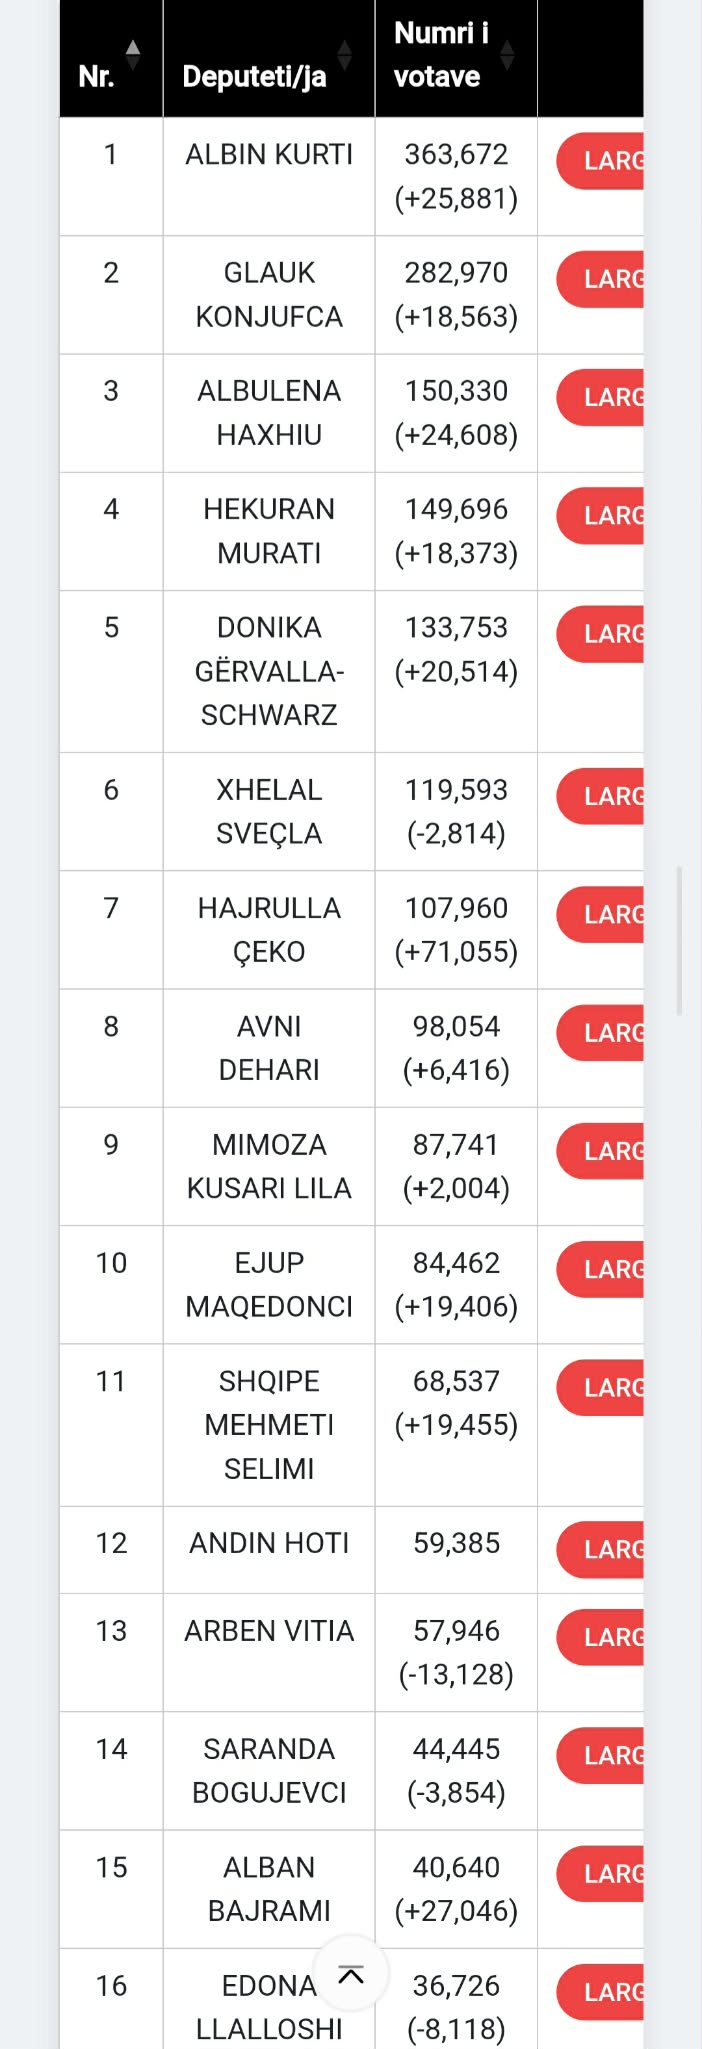
Task: Click the page scrollbar on right edge
Action: (x=680, y=940)
